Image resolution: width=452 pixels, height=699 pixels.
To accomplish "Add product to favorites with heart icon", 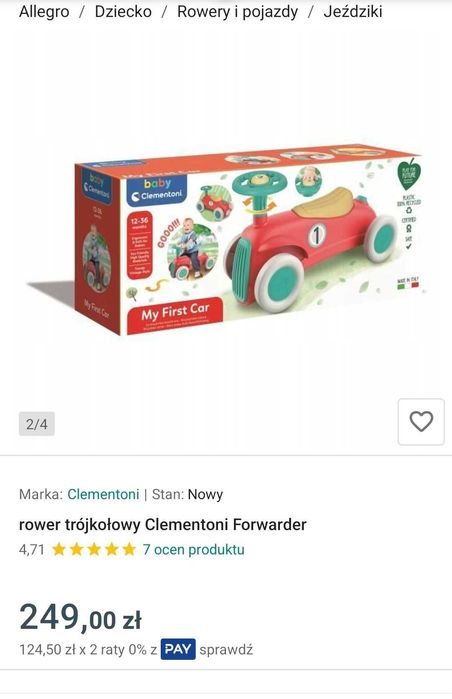I will 421,422.
